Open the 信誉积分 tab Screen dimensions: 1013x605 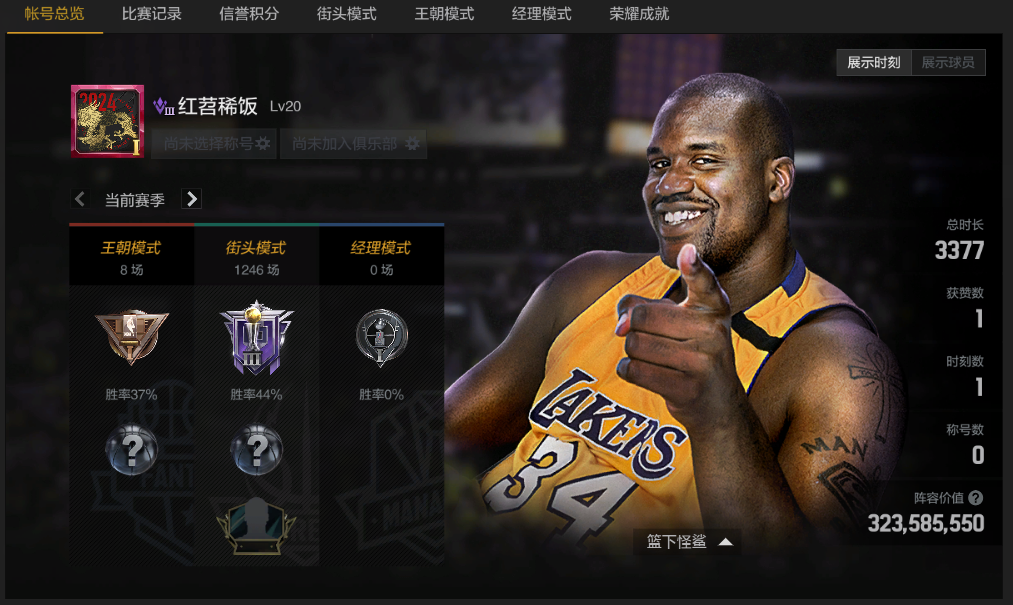[249, 14]
